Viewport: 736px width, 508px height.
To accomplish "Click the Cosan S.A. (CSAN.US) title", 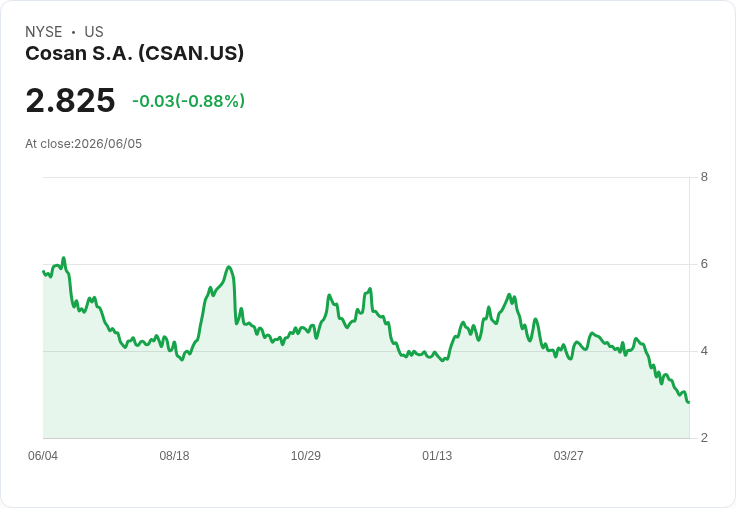I will click(135, 53).
